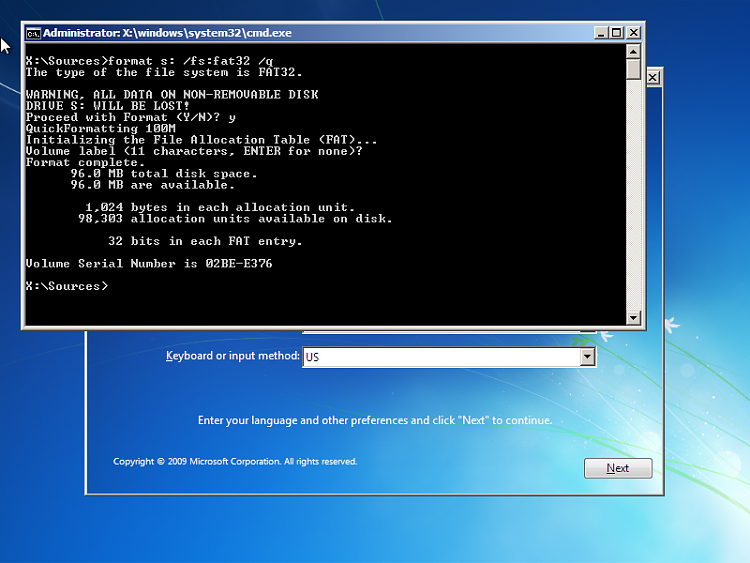Viewport: 750px width, 563px height.
Task: Click 'The type of the file system is FAT32.'
Action: 164,72
